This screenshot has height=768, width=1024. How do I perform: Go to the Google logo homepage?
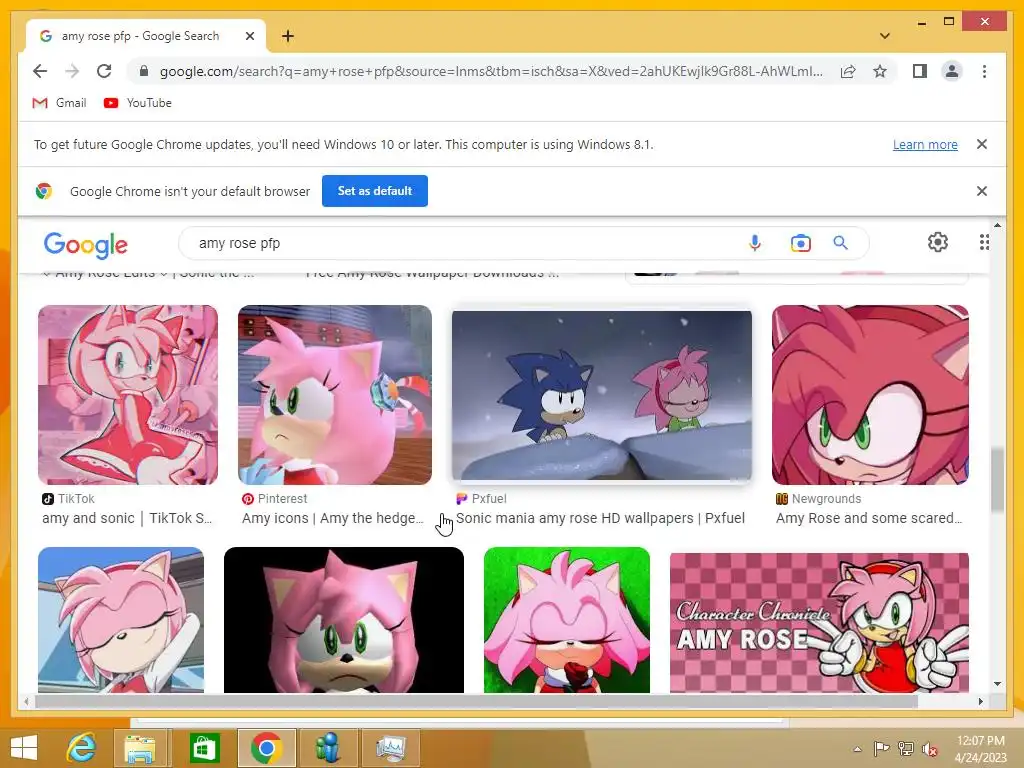(x=86, y=244)
